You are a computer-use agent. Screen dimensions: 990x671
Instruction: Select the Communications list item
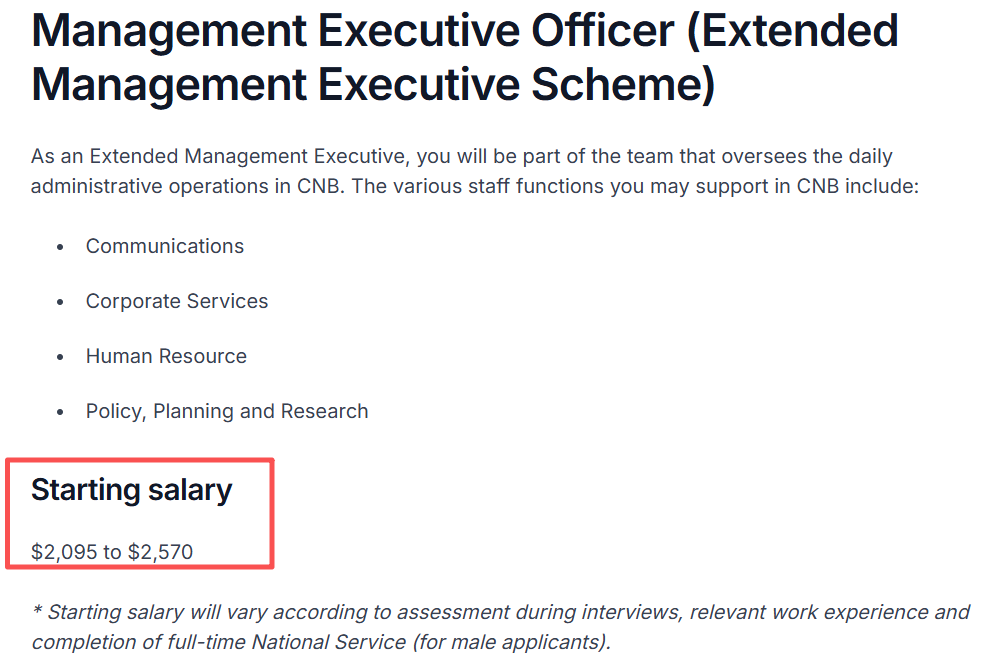pos(165,246)
